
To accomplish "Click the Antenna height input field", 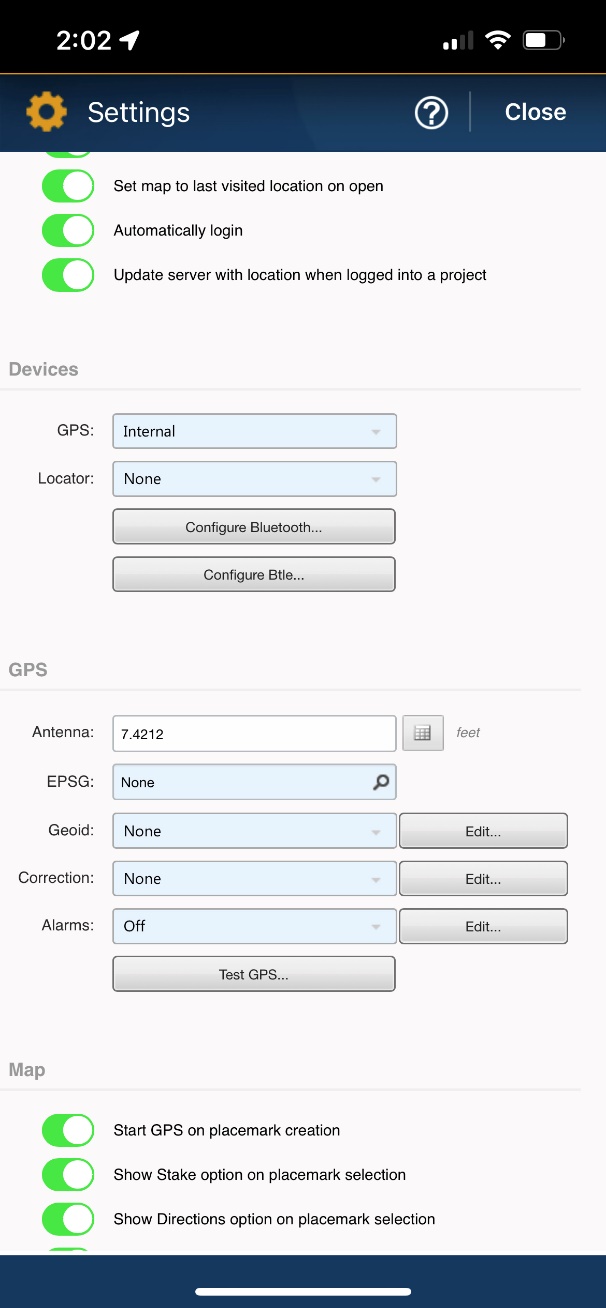I will pos(254,733).
